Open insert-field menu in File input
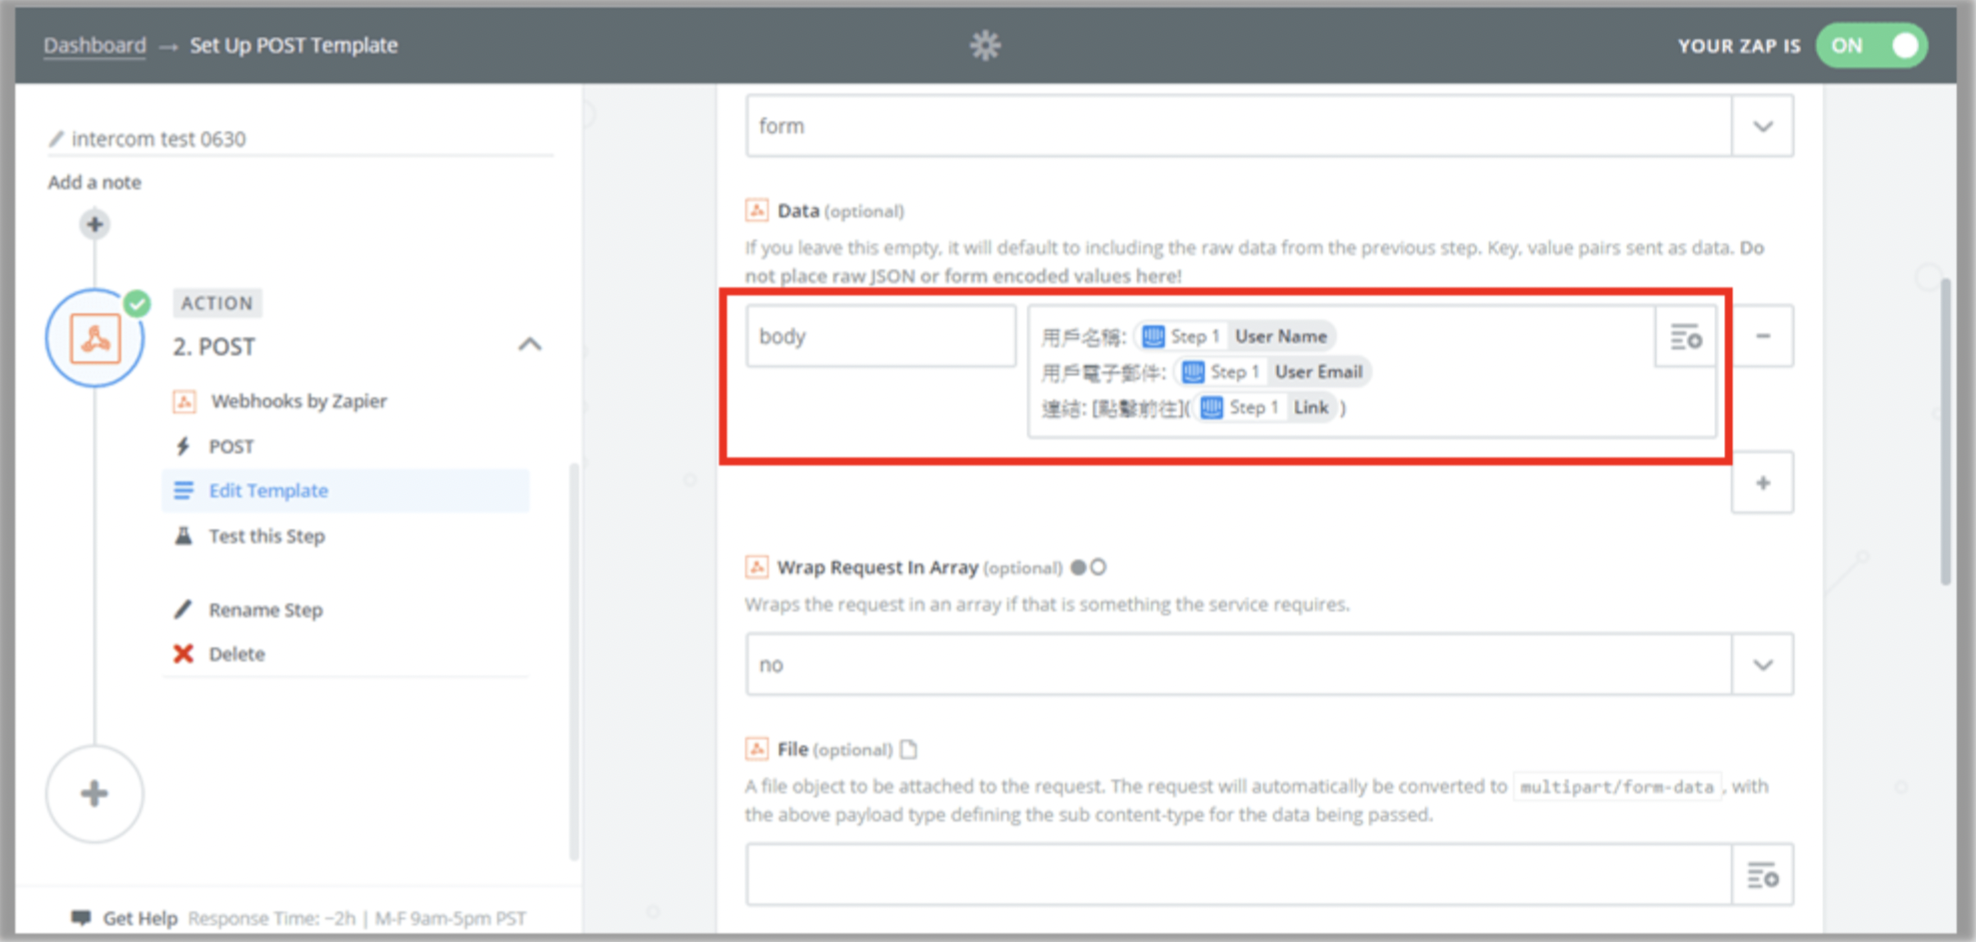This screenshot has height=942, width=1976. (x=1763, y=876)
